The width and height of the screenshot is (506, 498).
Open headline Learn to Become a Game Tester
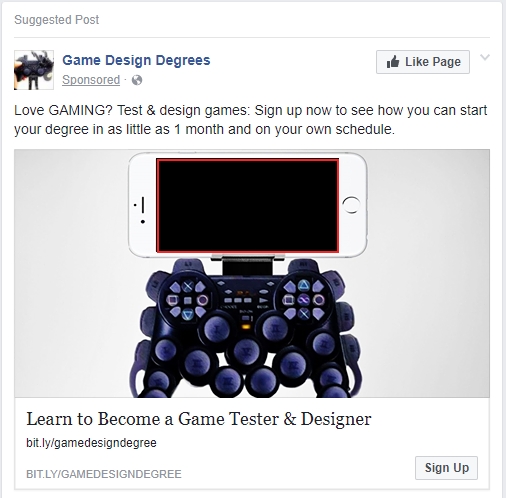[199, 419]
